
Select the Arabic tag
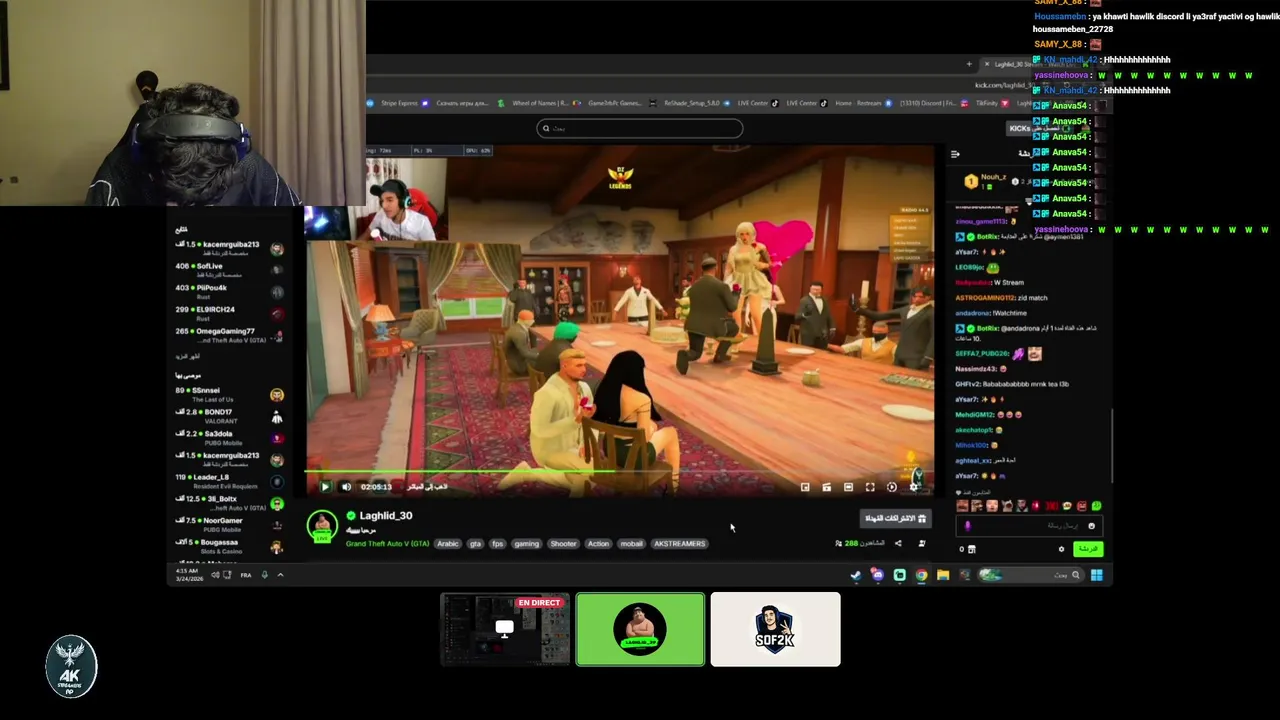coord(447,544)
